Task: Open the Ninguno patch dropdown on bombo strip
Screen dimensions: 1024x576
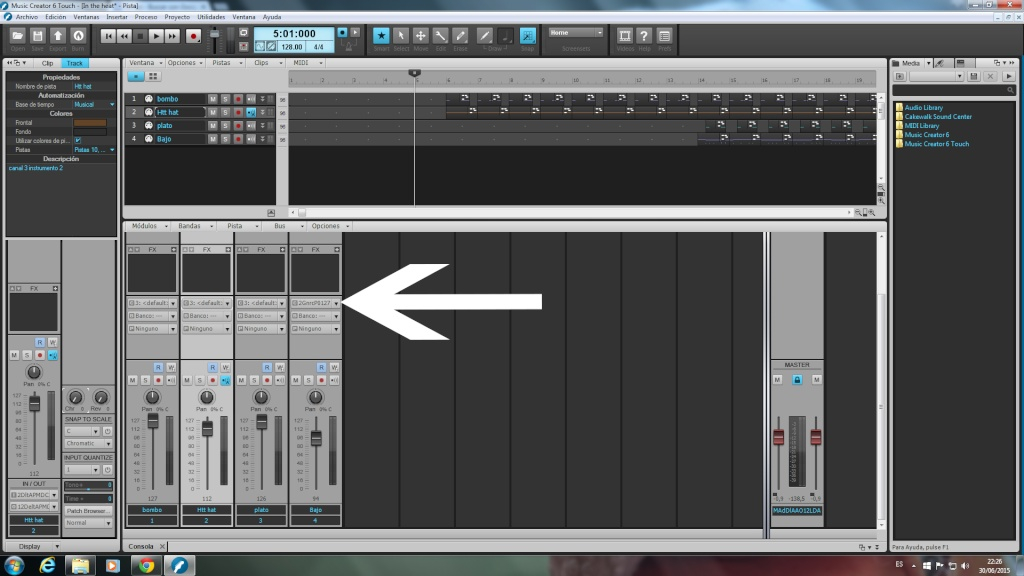Action: (152, 328)
